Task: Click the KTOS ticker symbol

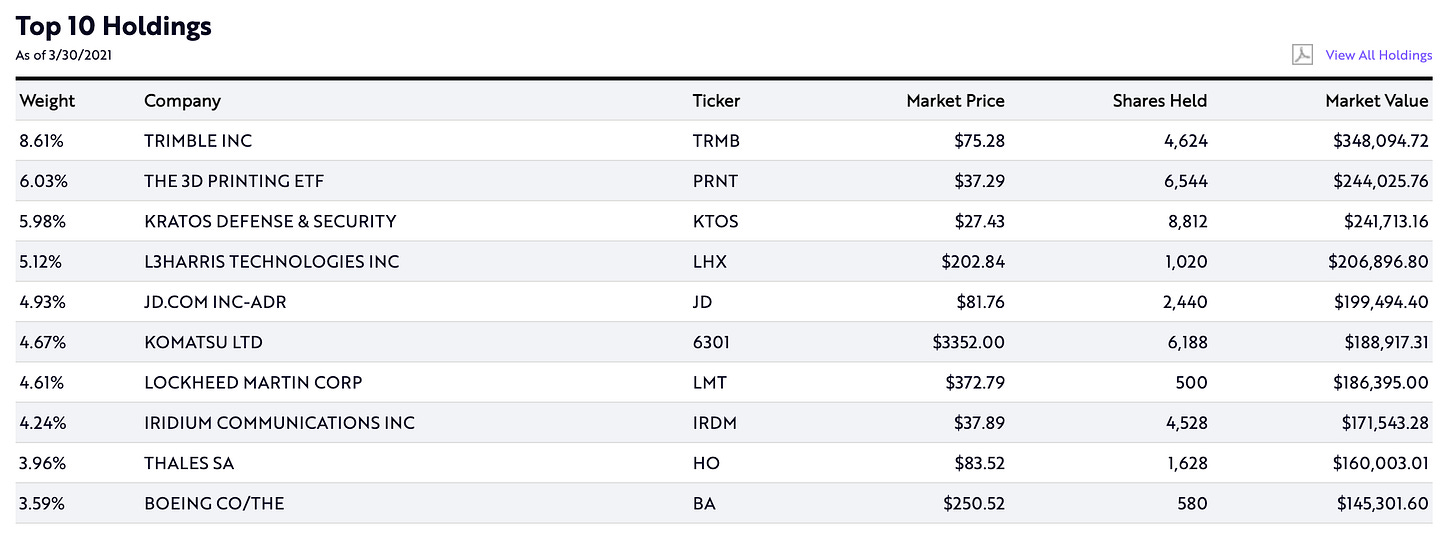Action: (714, 221)
